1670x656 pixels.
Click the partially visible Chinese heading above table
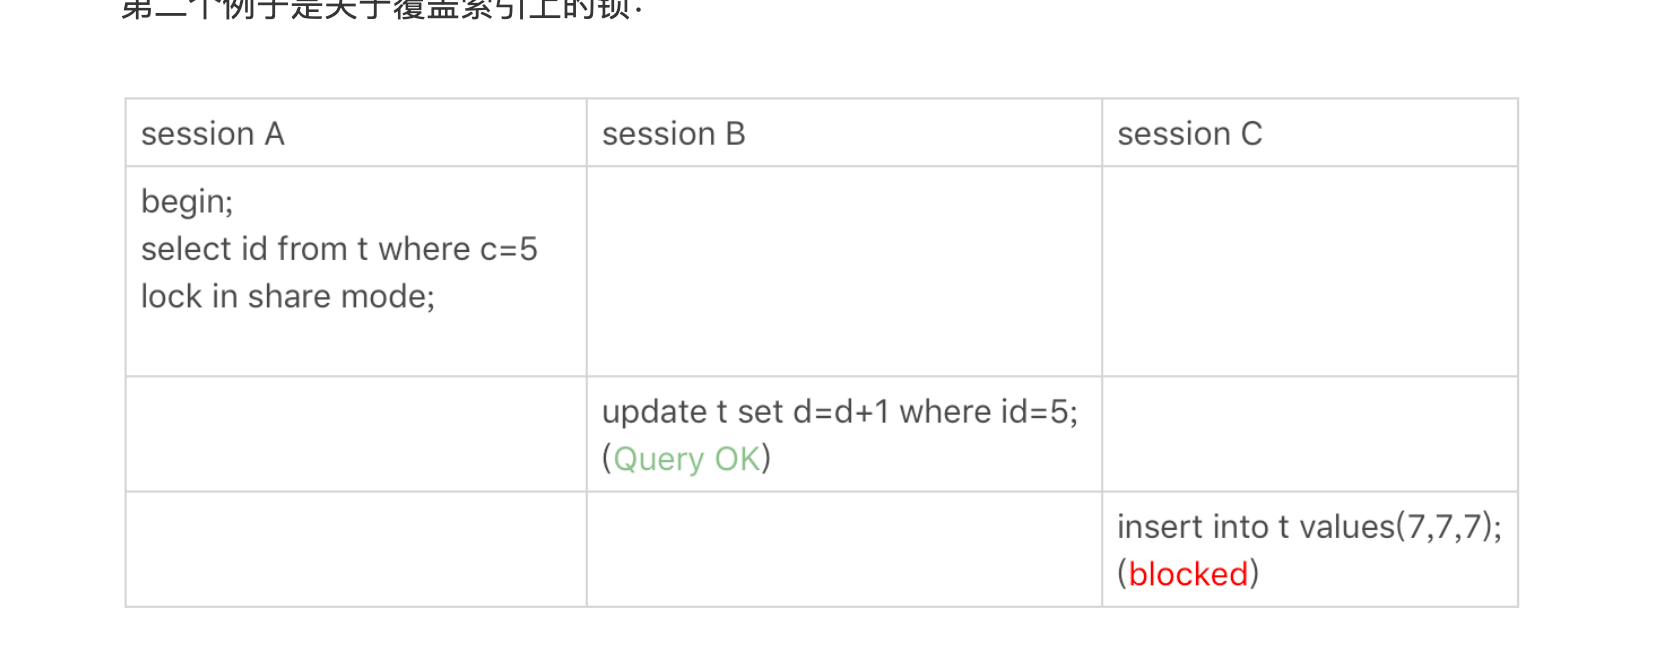381,9
